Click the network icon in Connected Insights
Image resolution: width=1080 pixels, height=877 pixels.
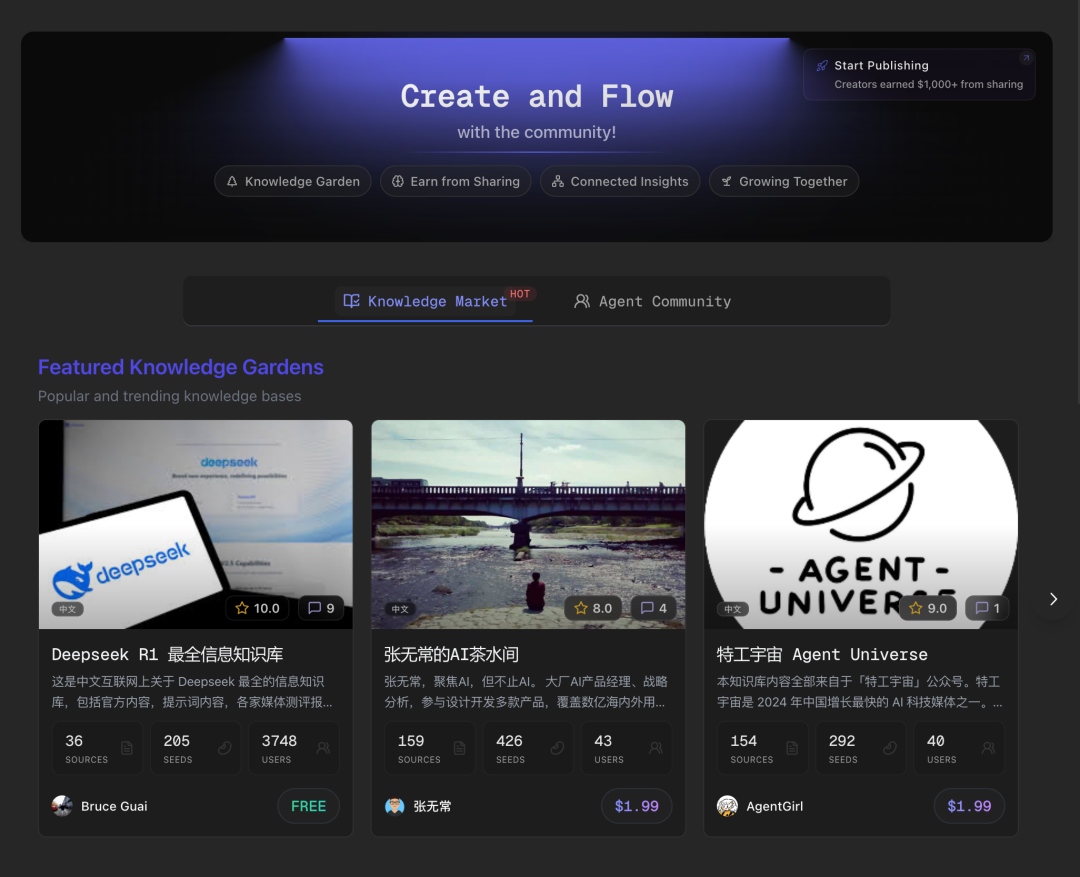tap(558, 181)
